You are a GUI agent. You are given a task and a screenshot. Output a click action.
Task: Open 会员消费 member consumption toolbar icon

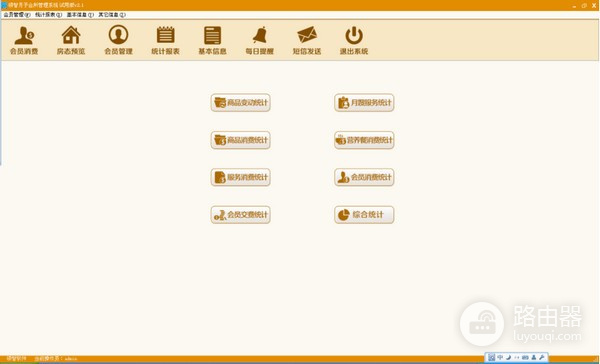tap(24, 40)
